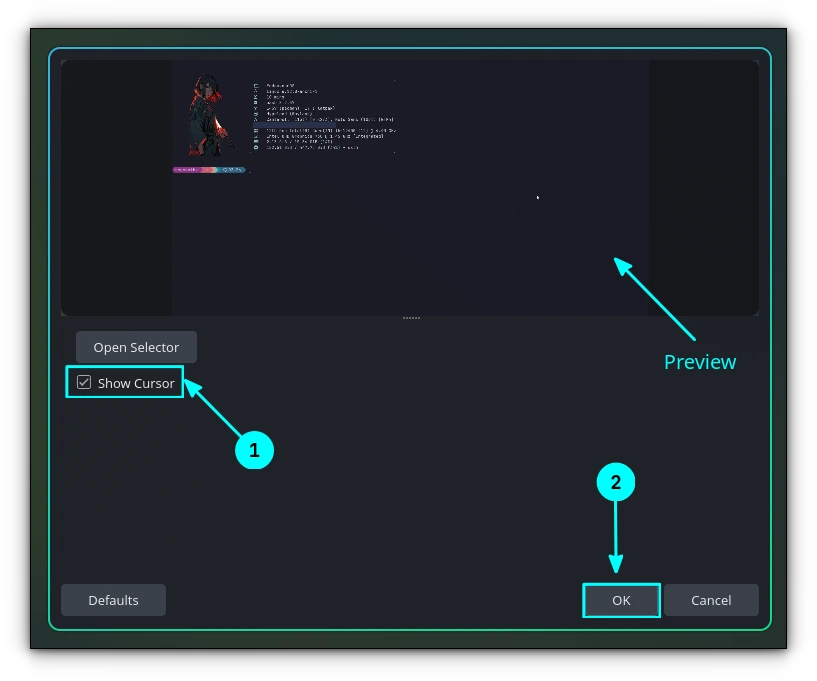Click the numbered circle marked 2

[x=615, y=482]
